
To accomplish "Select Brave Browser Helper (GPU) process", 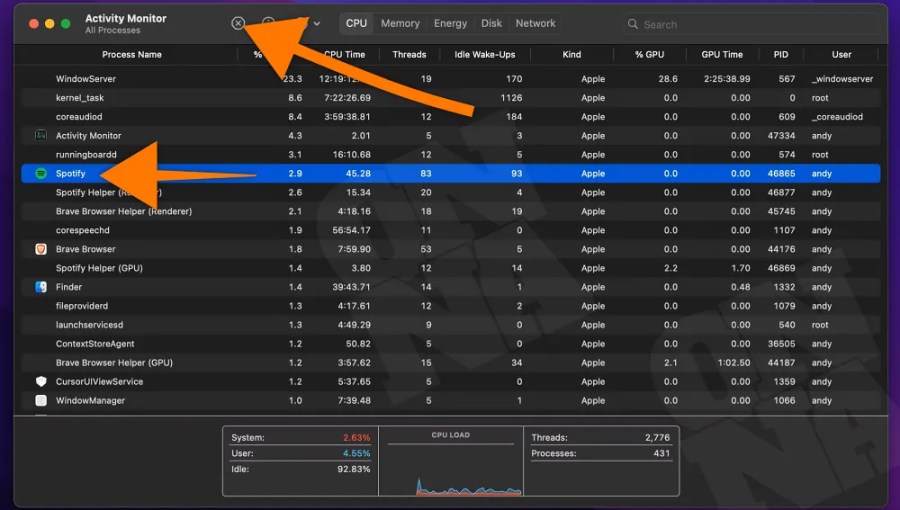I will pos(114,363).
